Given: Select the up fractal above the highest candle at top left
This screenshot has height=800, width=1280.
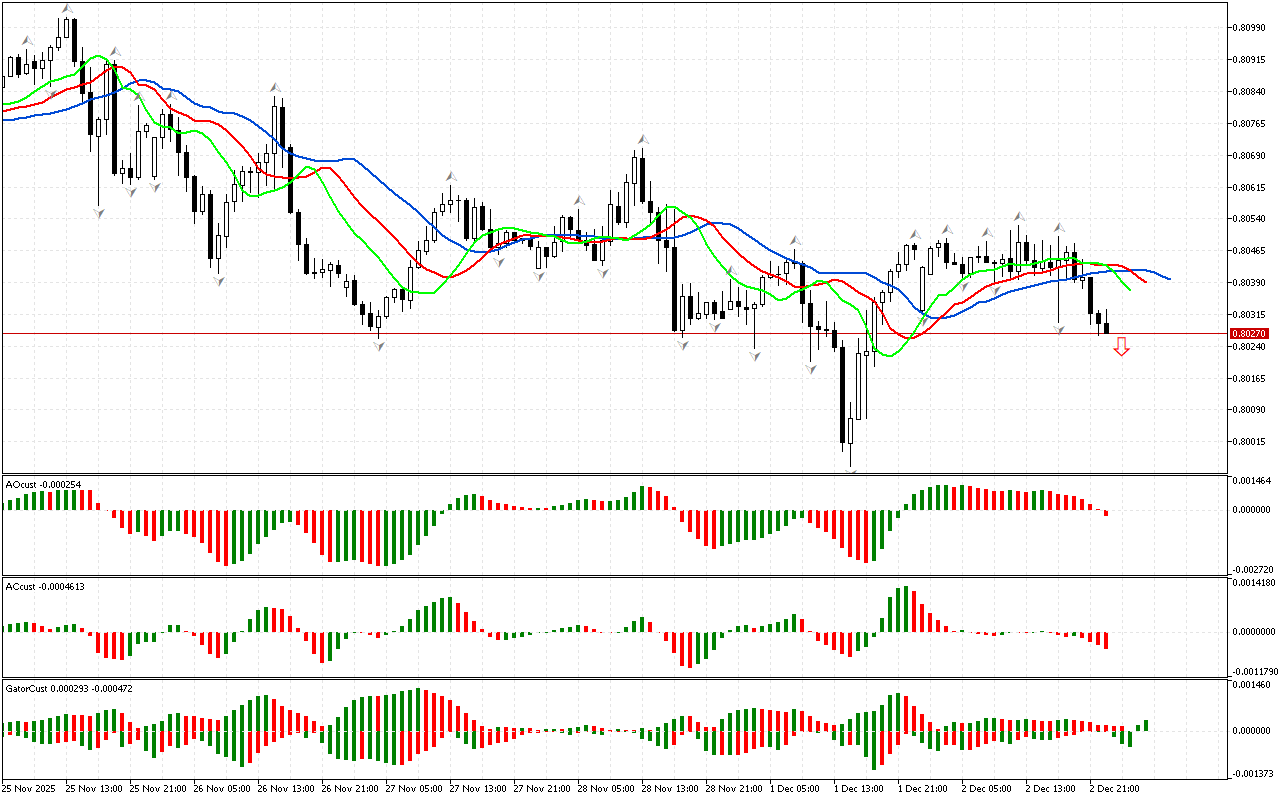Looking at the screenshot, I should pyautogui.click(x=67, y=9).
